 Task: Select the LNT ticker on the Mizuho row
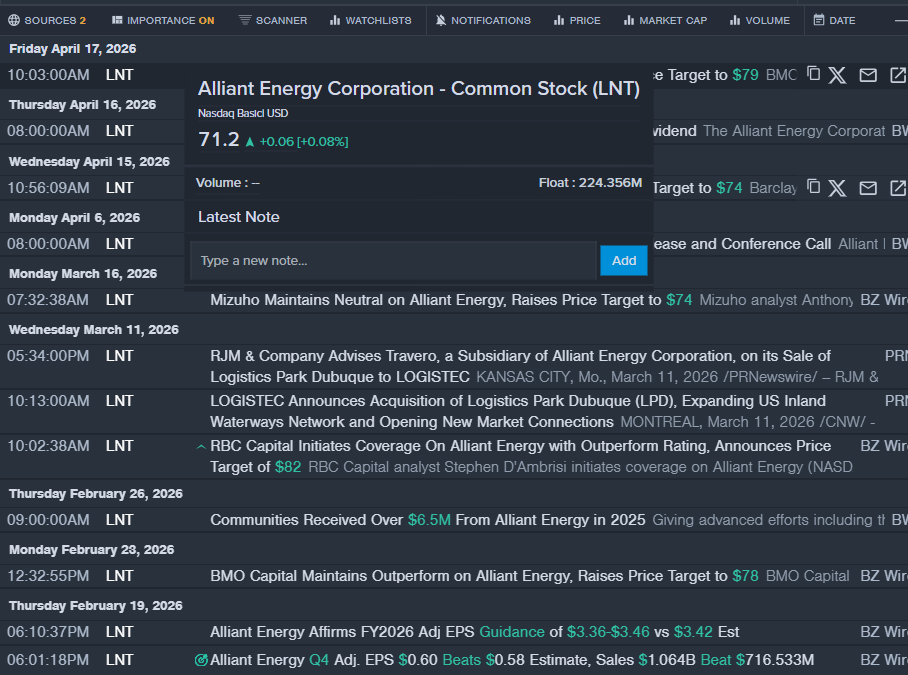[x=119, y=299]
